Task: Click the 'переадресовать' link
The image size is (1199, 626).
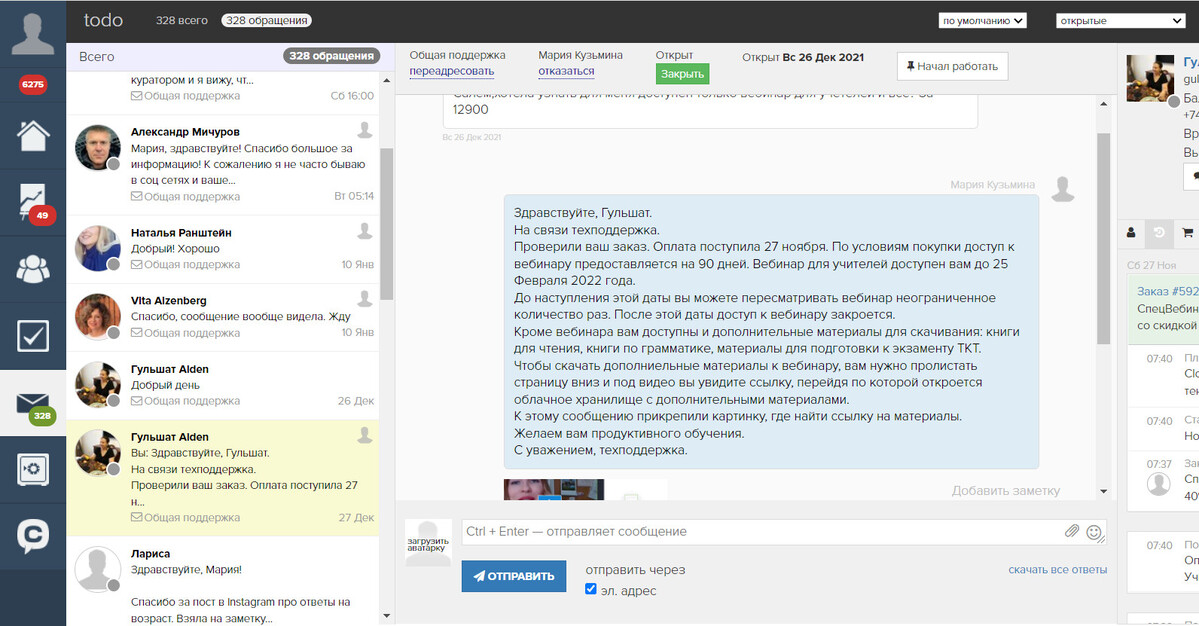Action: [x=451, y=71]
